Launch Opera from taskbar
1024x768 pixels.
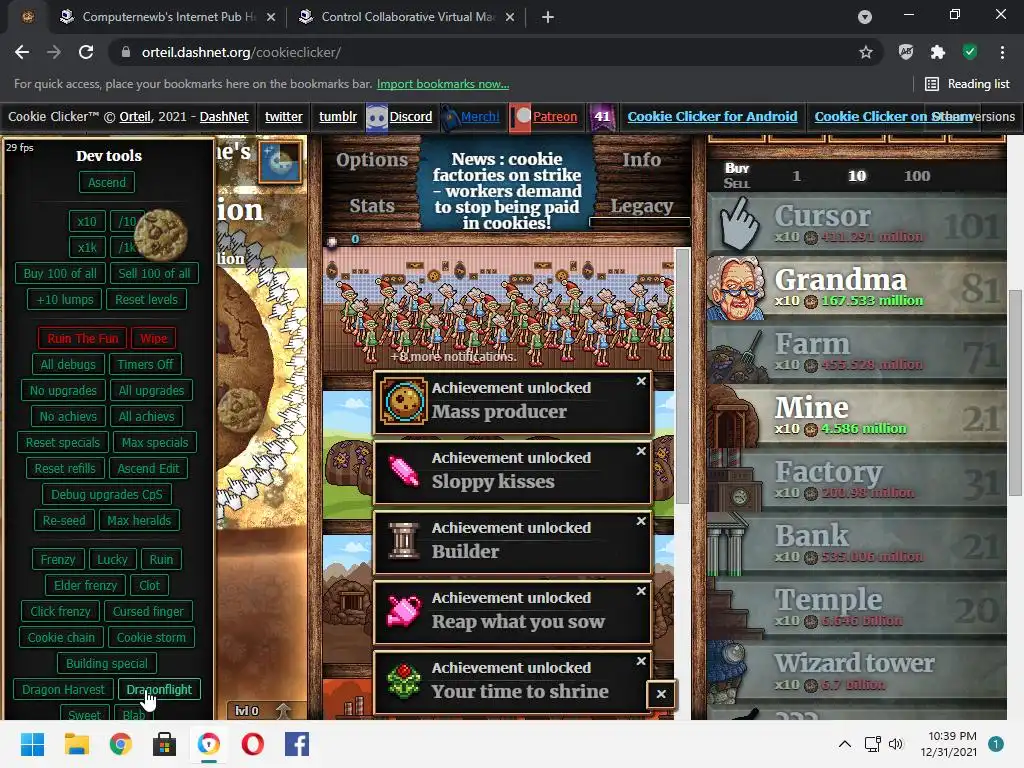[x=253, y=744]
